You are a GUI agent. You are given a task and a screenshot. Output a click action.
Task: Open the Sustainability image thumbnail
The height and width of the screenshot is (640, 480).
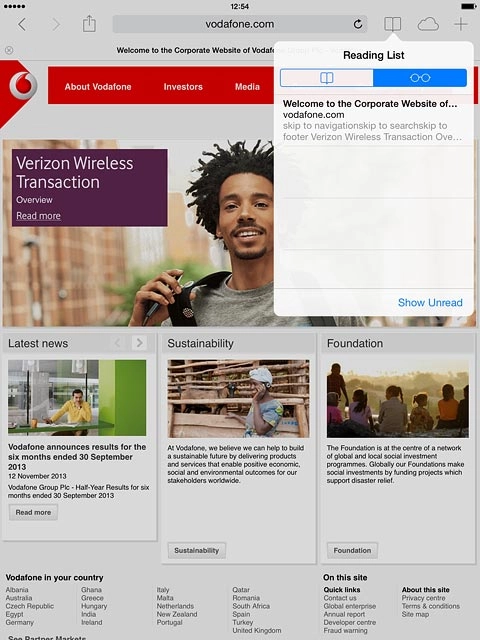click(x=238, y=399)
